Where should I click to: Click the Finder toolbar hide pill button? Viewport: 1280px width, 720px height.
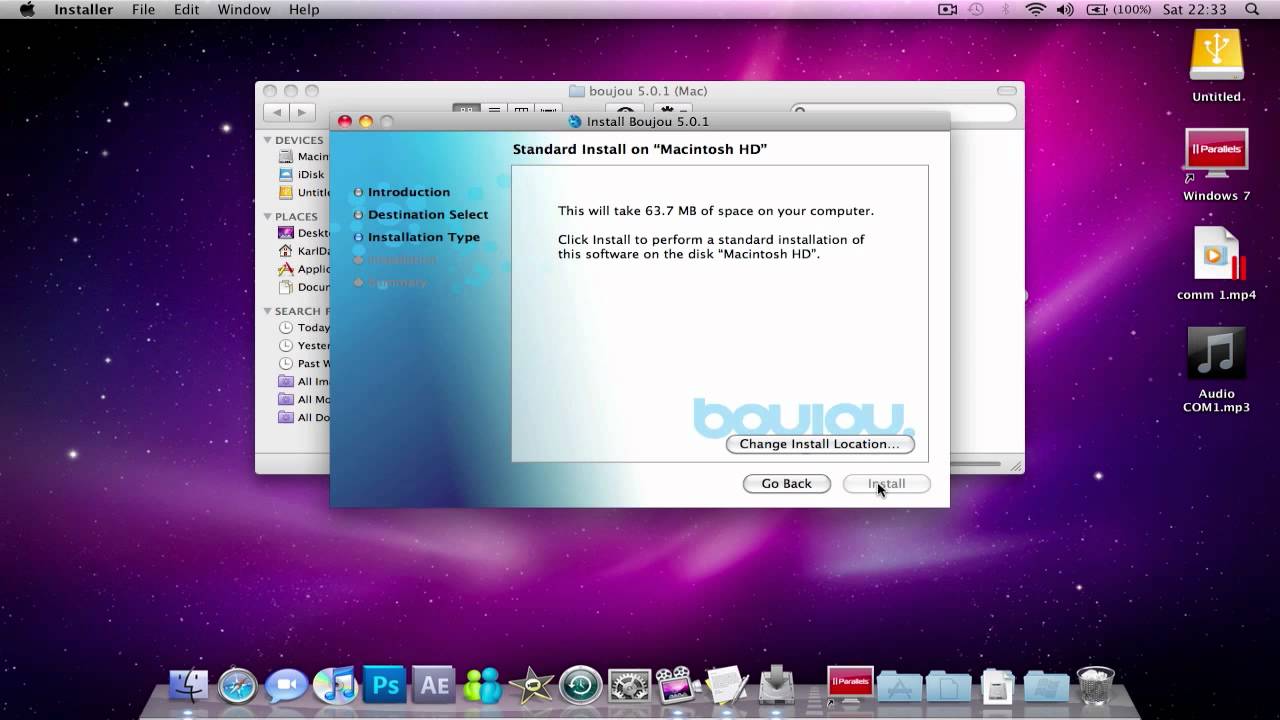click(1005, 91)
